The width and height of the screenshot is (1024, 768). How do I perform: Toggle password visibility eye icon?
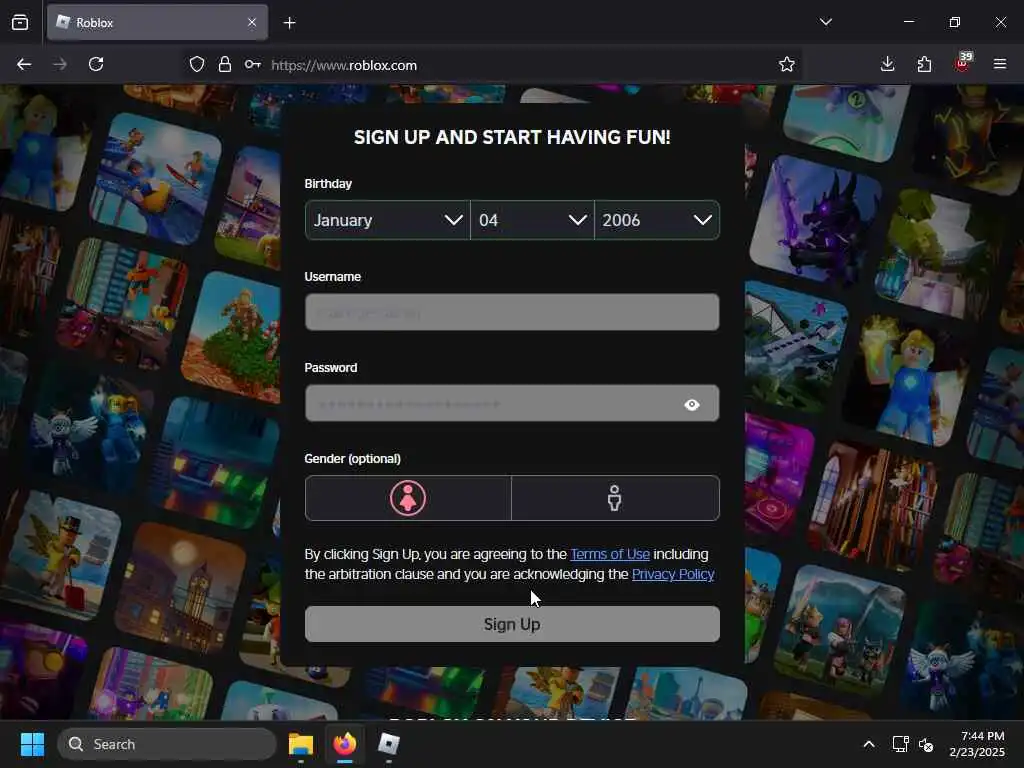click(692, 405)
